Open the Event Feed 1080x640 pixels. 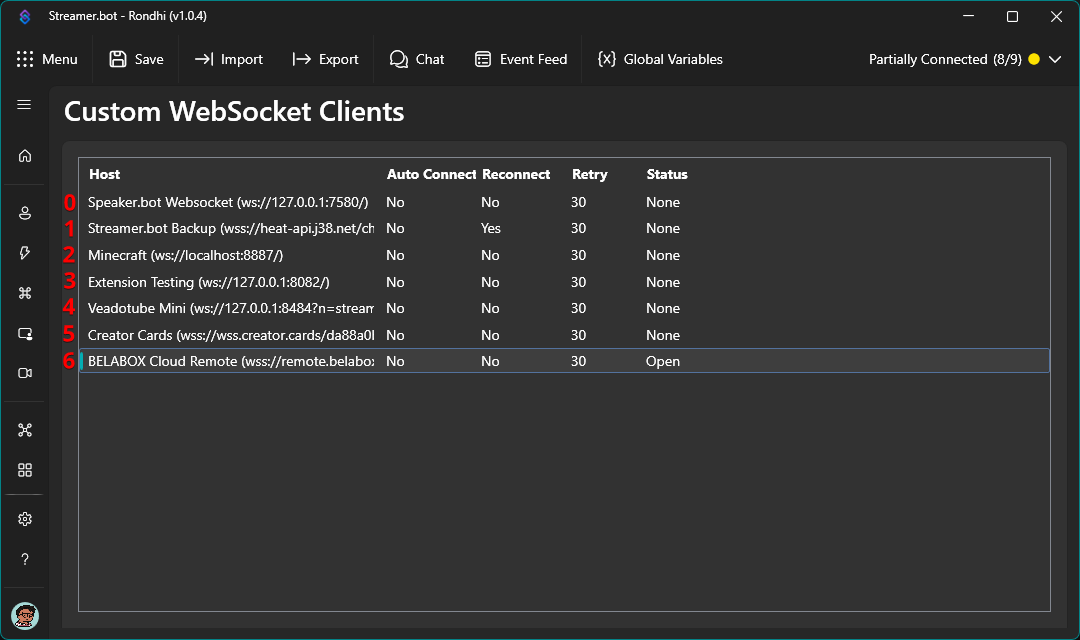(x=521, y=59)
